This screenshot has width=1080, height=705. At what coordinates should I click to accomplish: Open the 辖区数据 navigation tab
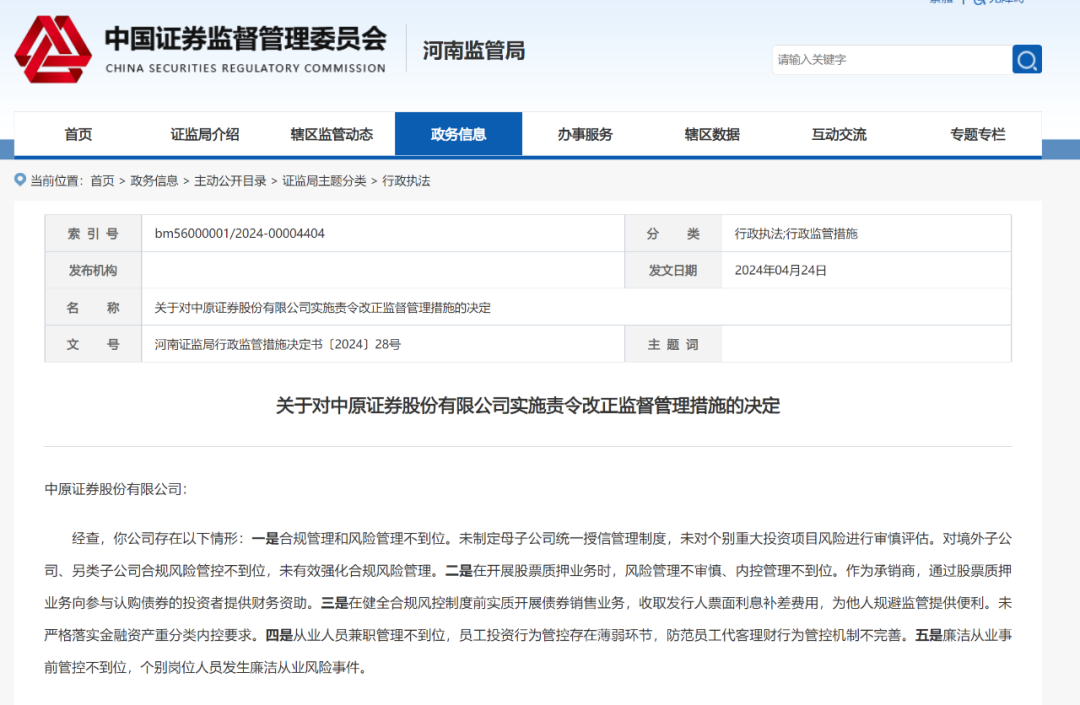pos(712,134)
